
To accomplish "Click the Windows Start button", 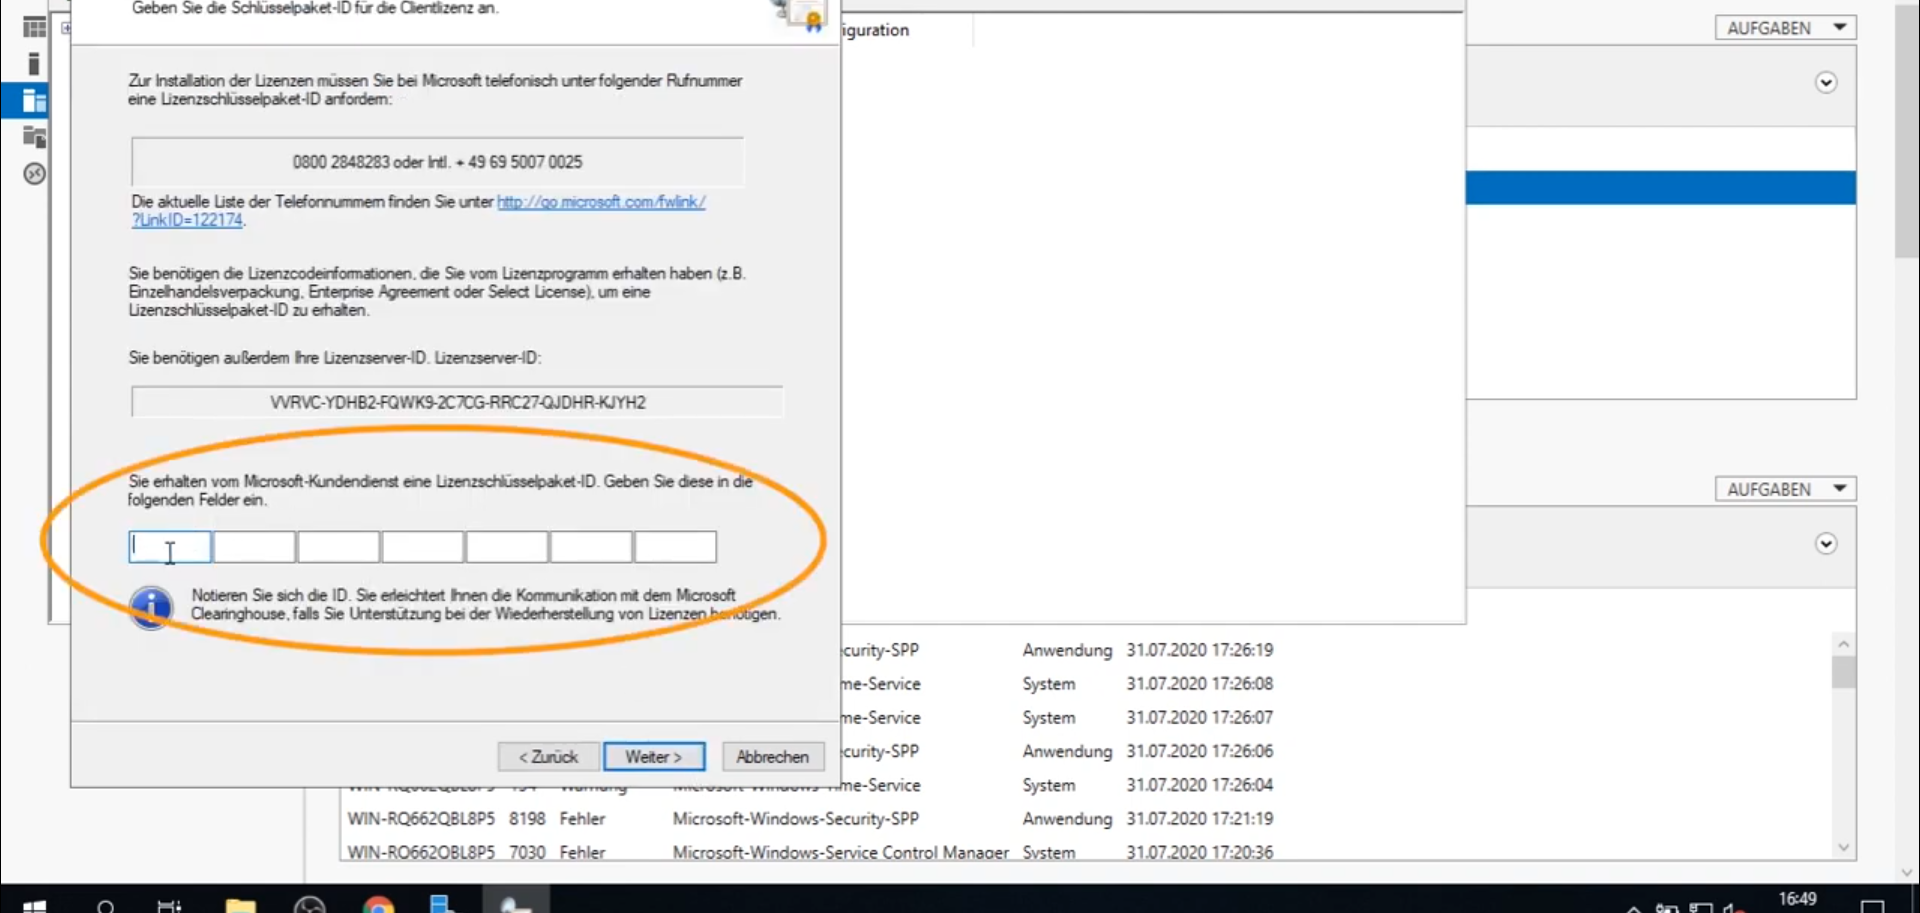I will 34,905.
